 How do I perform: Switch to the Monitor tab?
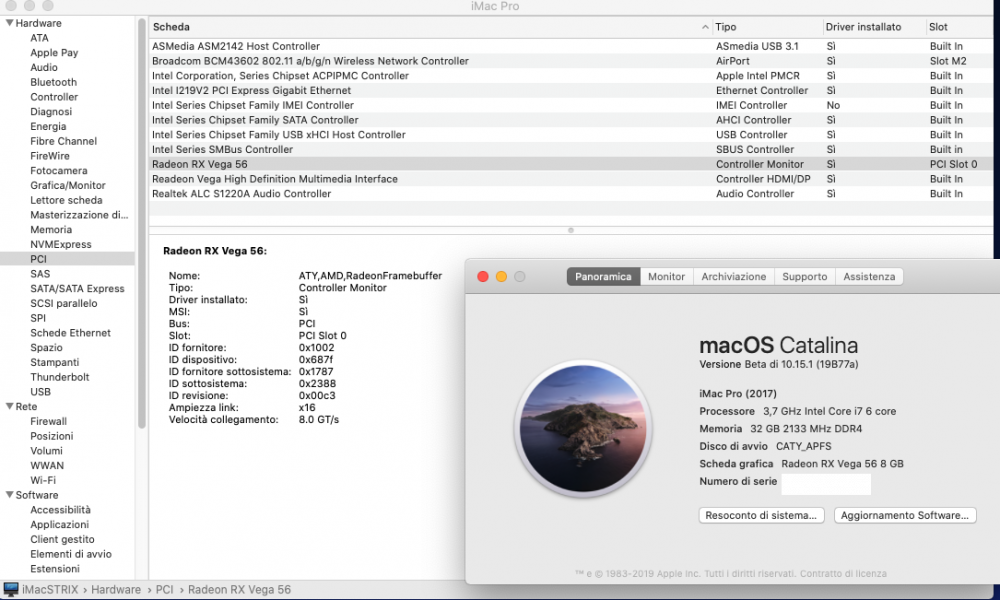(x=666, y=277)
